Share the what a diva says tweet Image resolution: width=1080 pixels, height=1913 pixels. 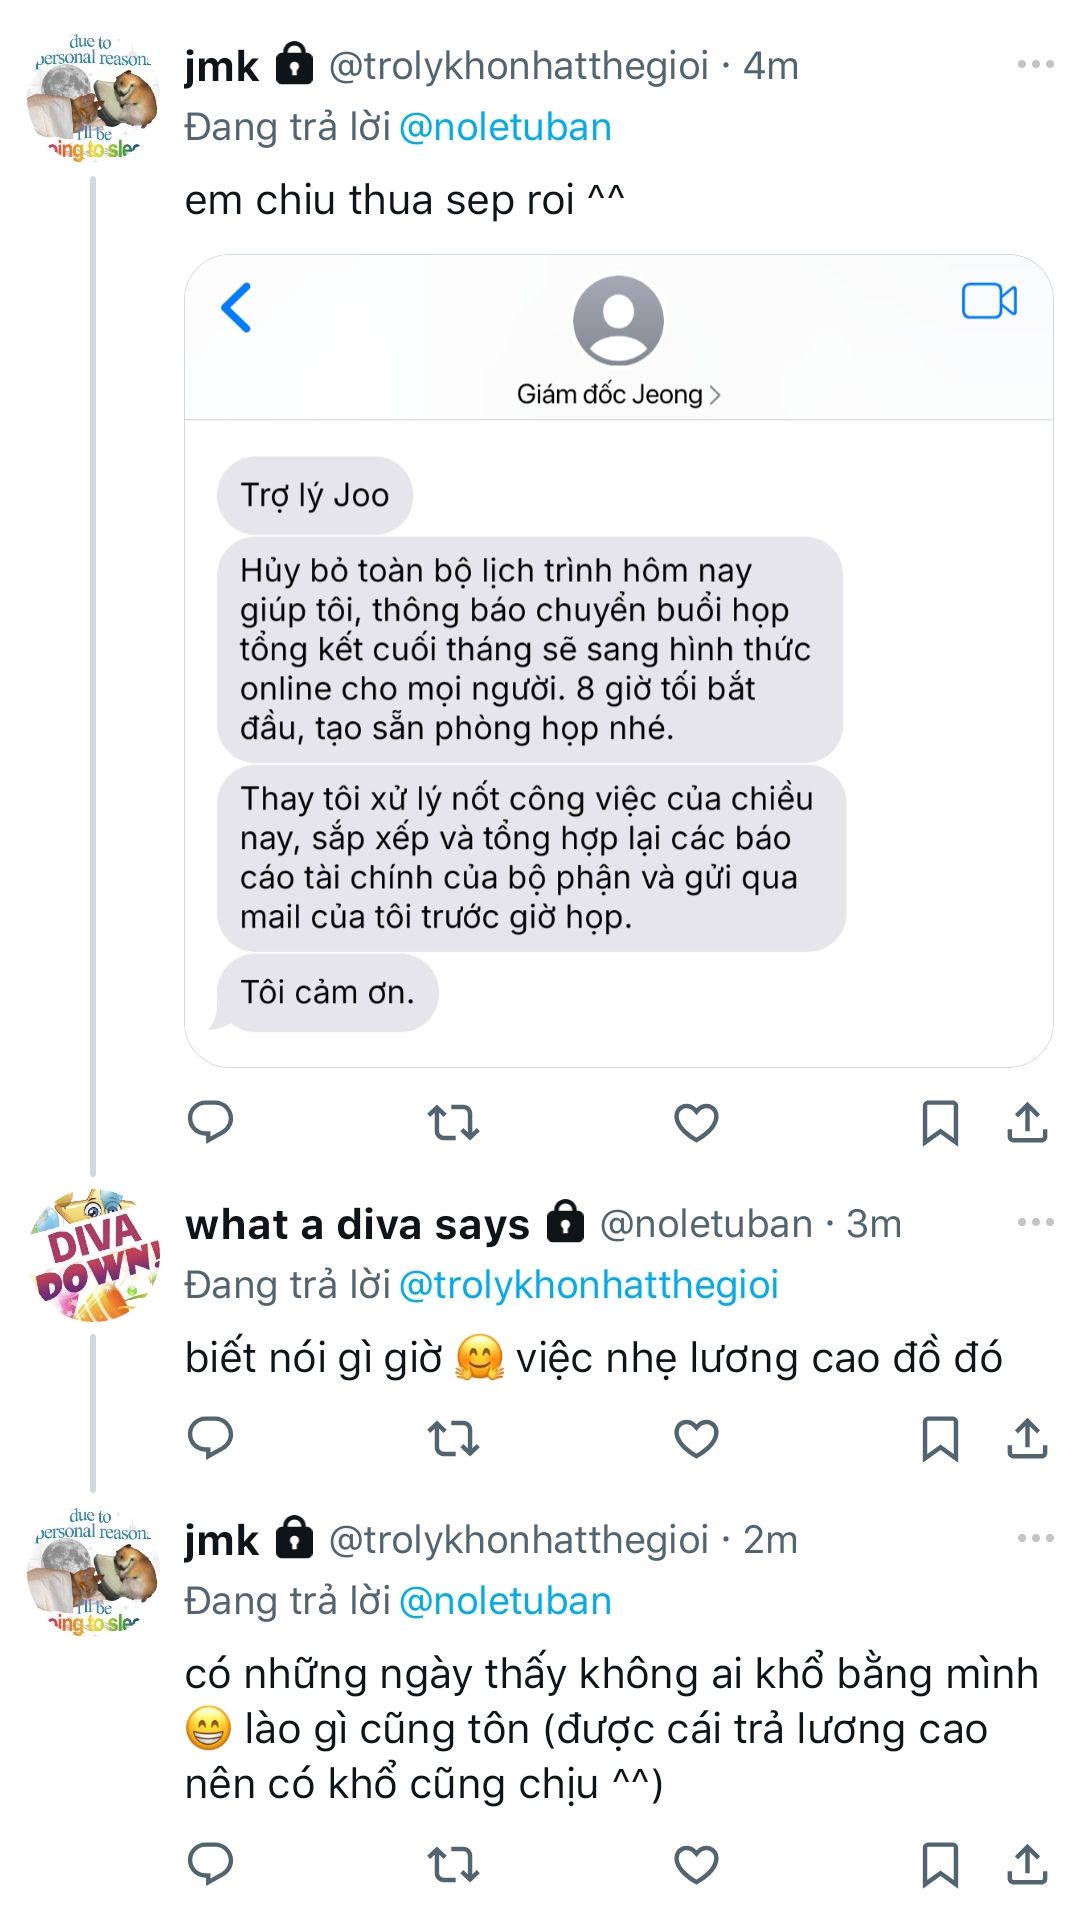click(1027, 1438)
